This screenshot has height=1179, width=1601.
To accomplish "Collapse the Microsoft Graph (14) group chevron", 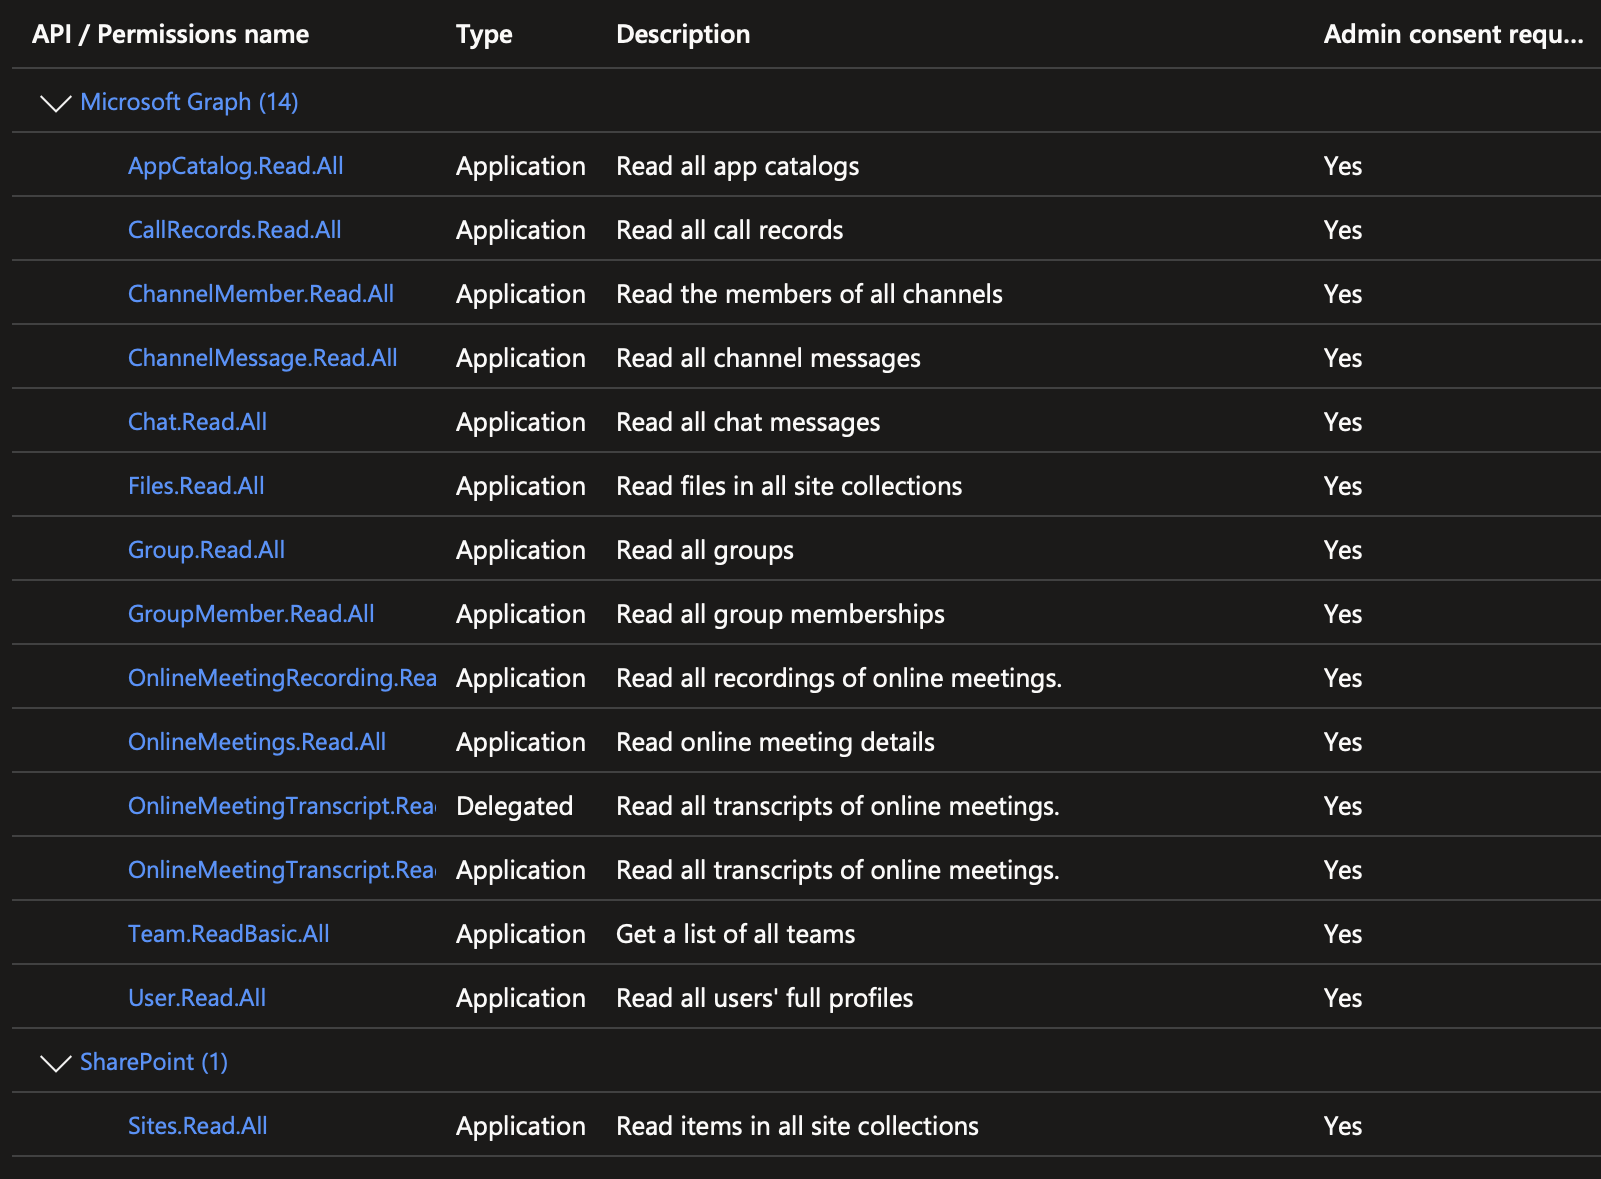I will tap(55, 103).
